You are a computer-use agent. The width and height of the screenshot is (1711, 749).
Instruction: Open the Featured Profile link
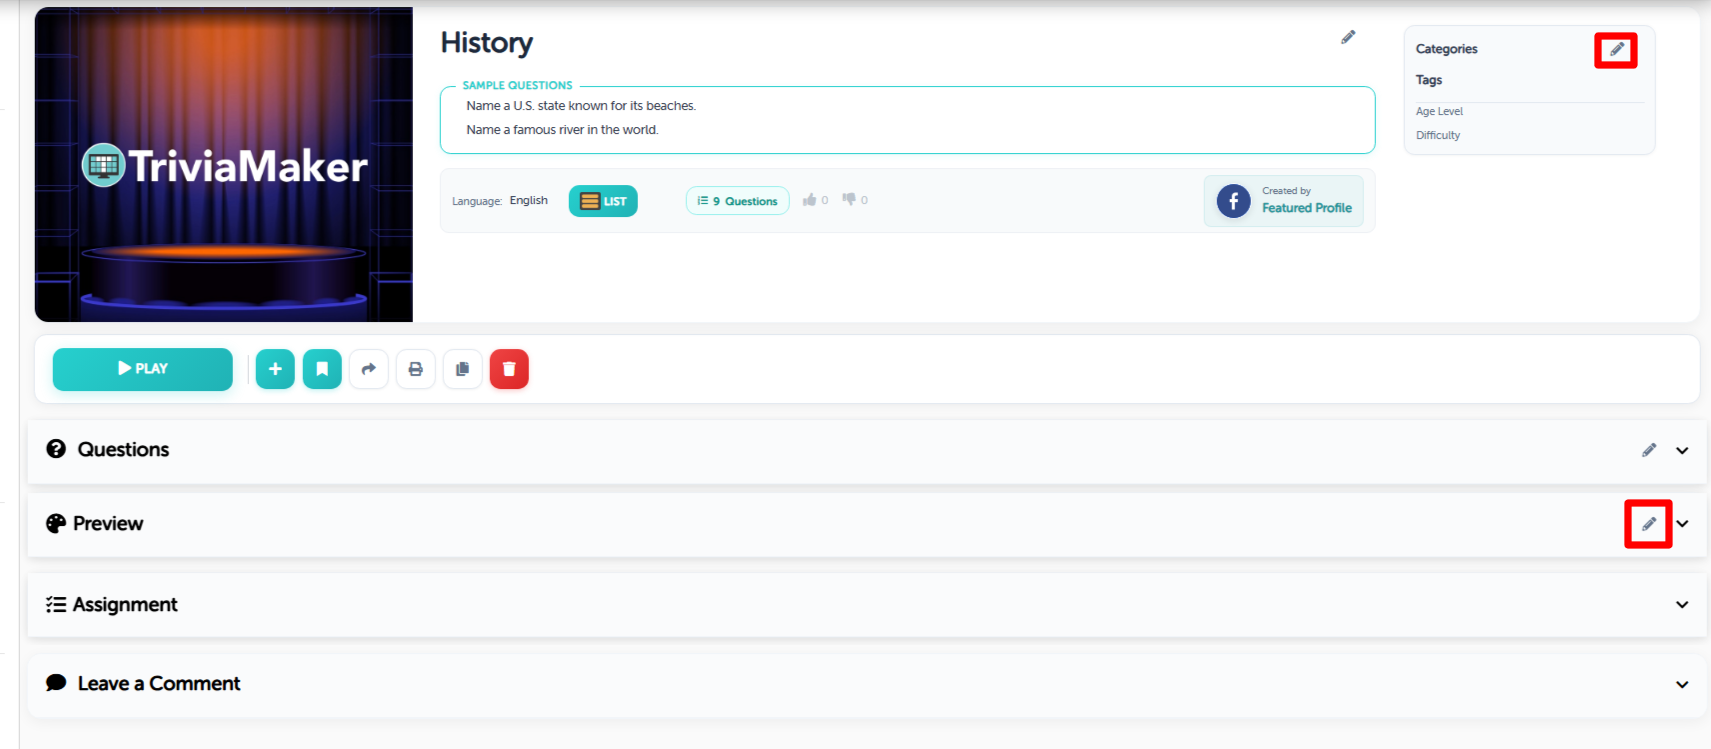(1307, 208)
